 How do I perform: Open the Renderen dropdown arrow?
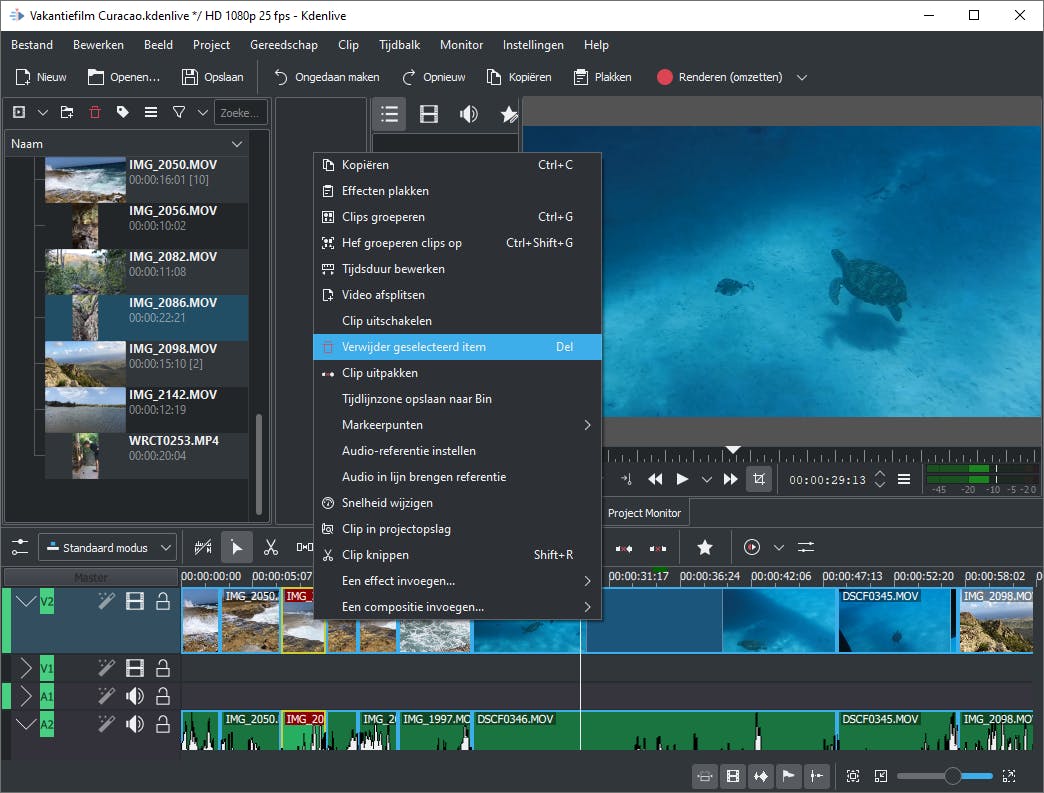[801, 77]
